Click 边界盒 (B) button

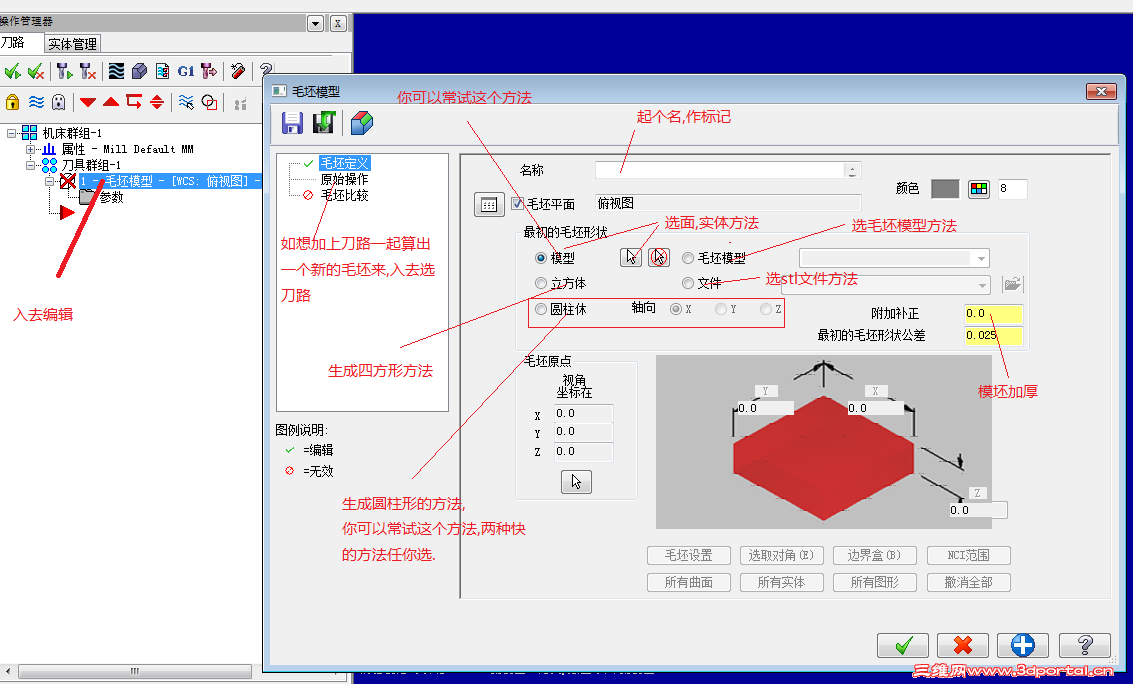(x=874, y=555)
